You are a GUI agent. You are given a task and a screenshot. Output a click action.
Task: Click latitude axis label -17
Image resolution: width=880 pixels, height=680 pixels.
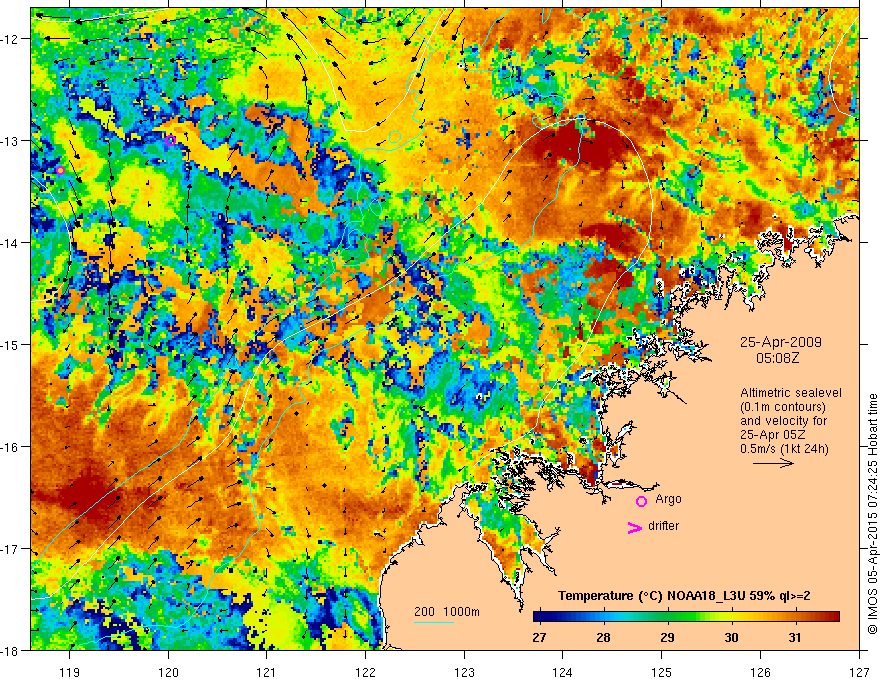(x=11, y=548)
